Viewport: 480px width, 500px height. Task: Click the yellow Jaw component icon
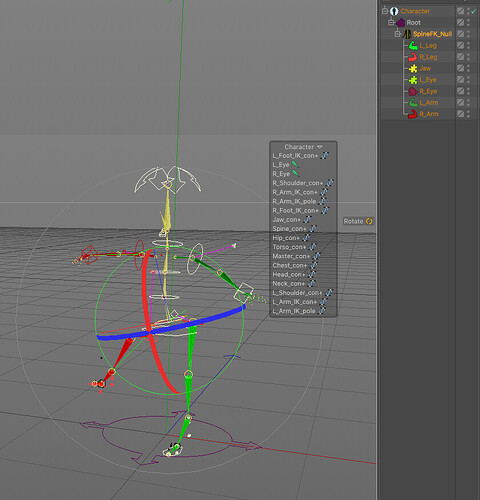[x=413, y=68]
